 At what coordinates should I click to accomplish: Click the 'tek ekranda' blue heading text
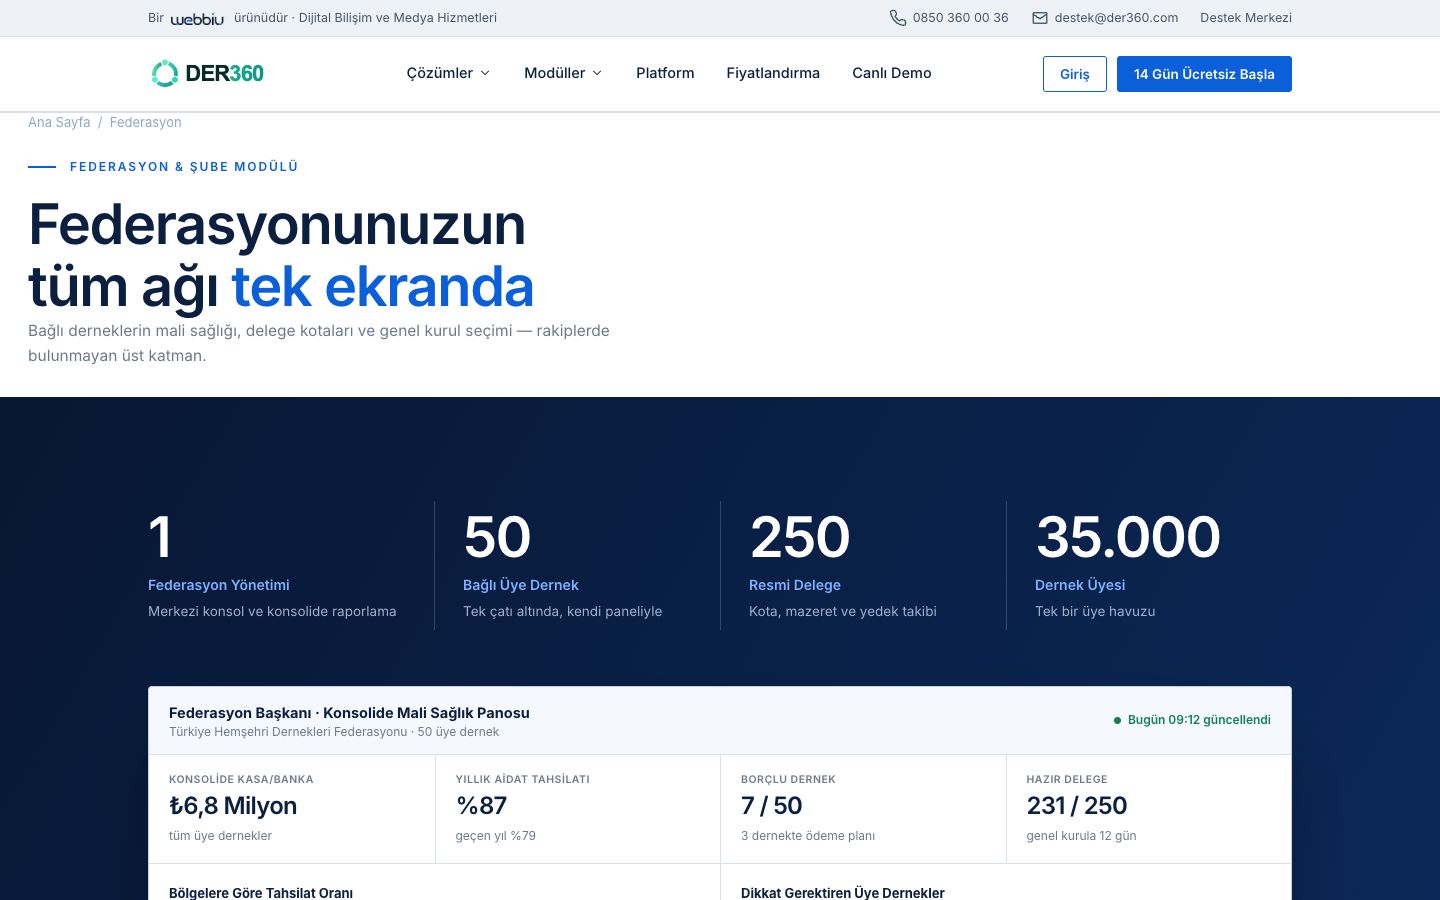382,287
